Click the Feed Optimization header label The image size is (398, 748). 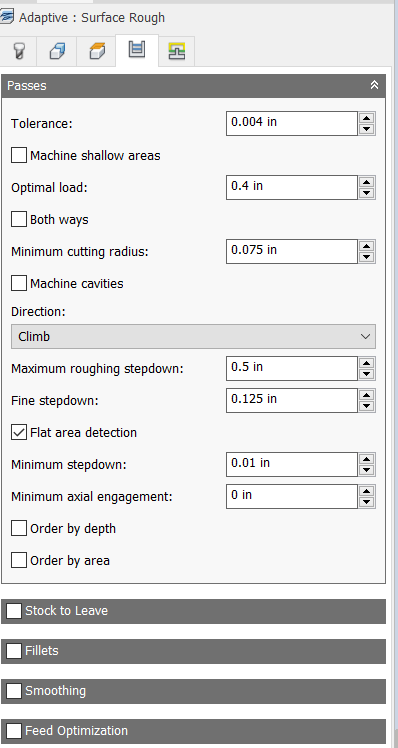76,731
